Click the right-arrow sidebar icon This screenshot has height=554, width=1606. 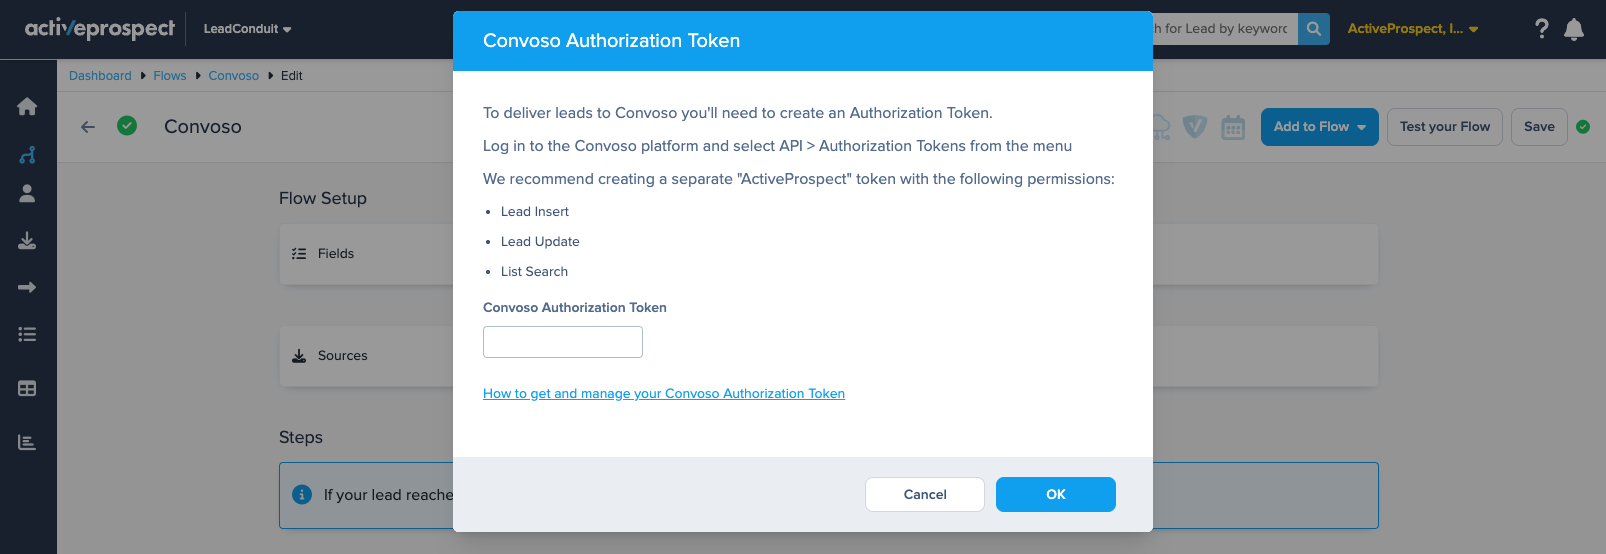(27, 288)
